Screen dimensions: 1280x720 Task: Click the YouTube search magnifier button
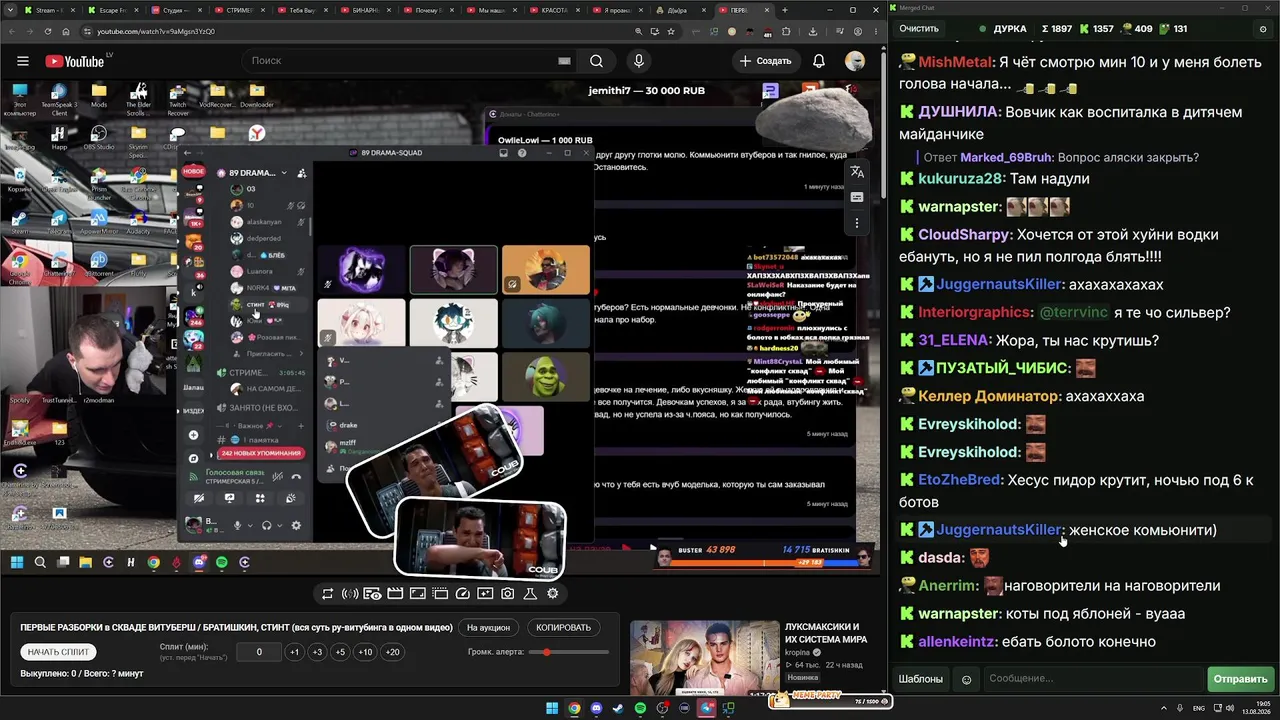[x=596, y=61]
